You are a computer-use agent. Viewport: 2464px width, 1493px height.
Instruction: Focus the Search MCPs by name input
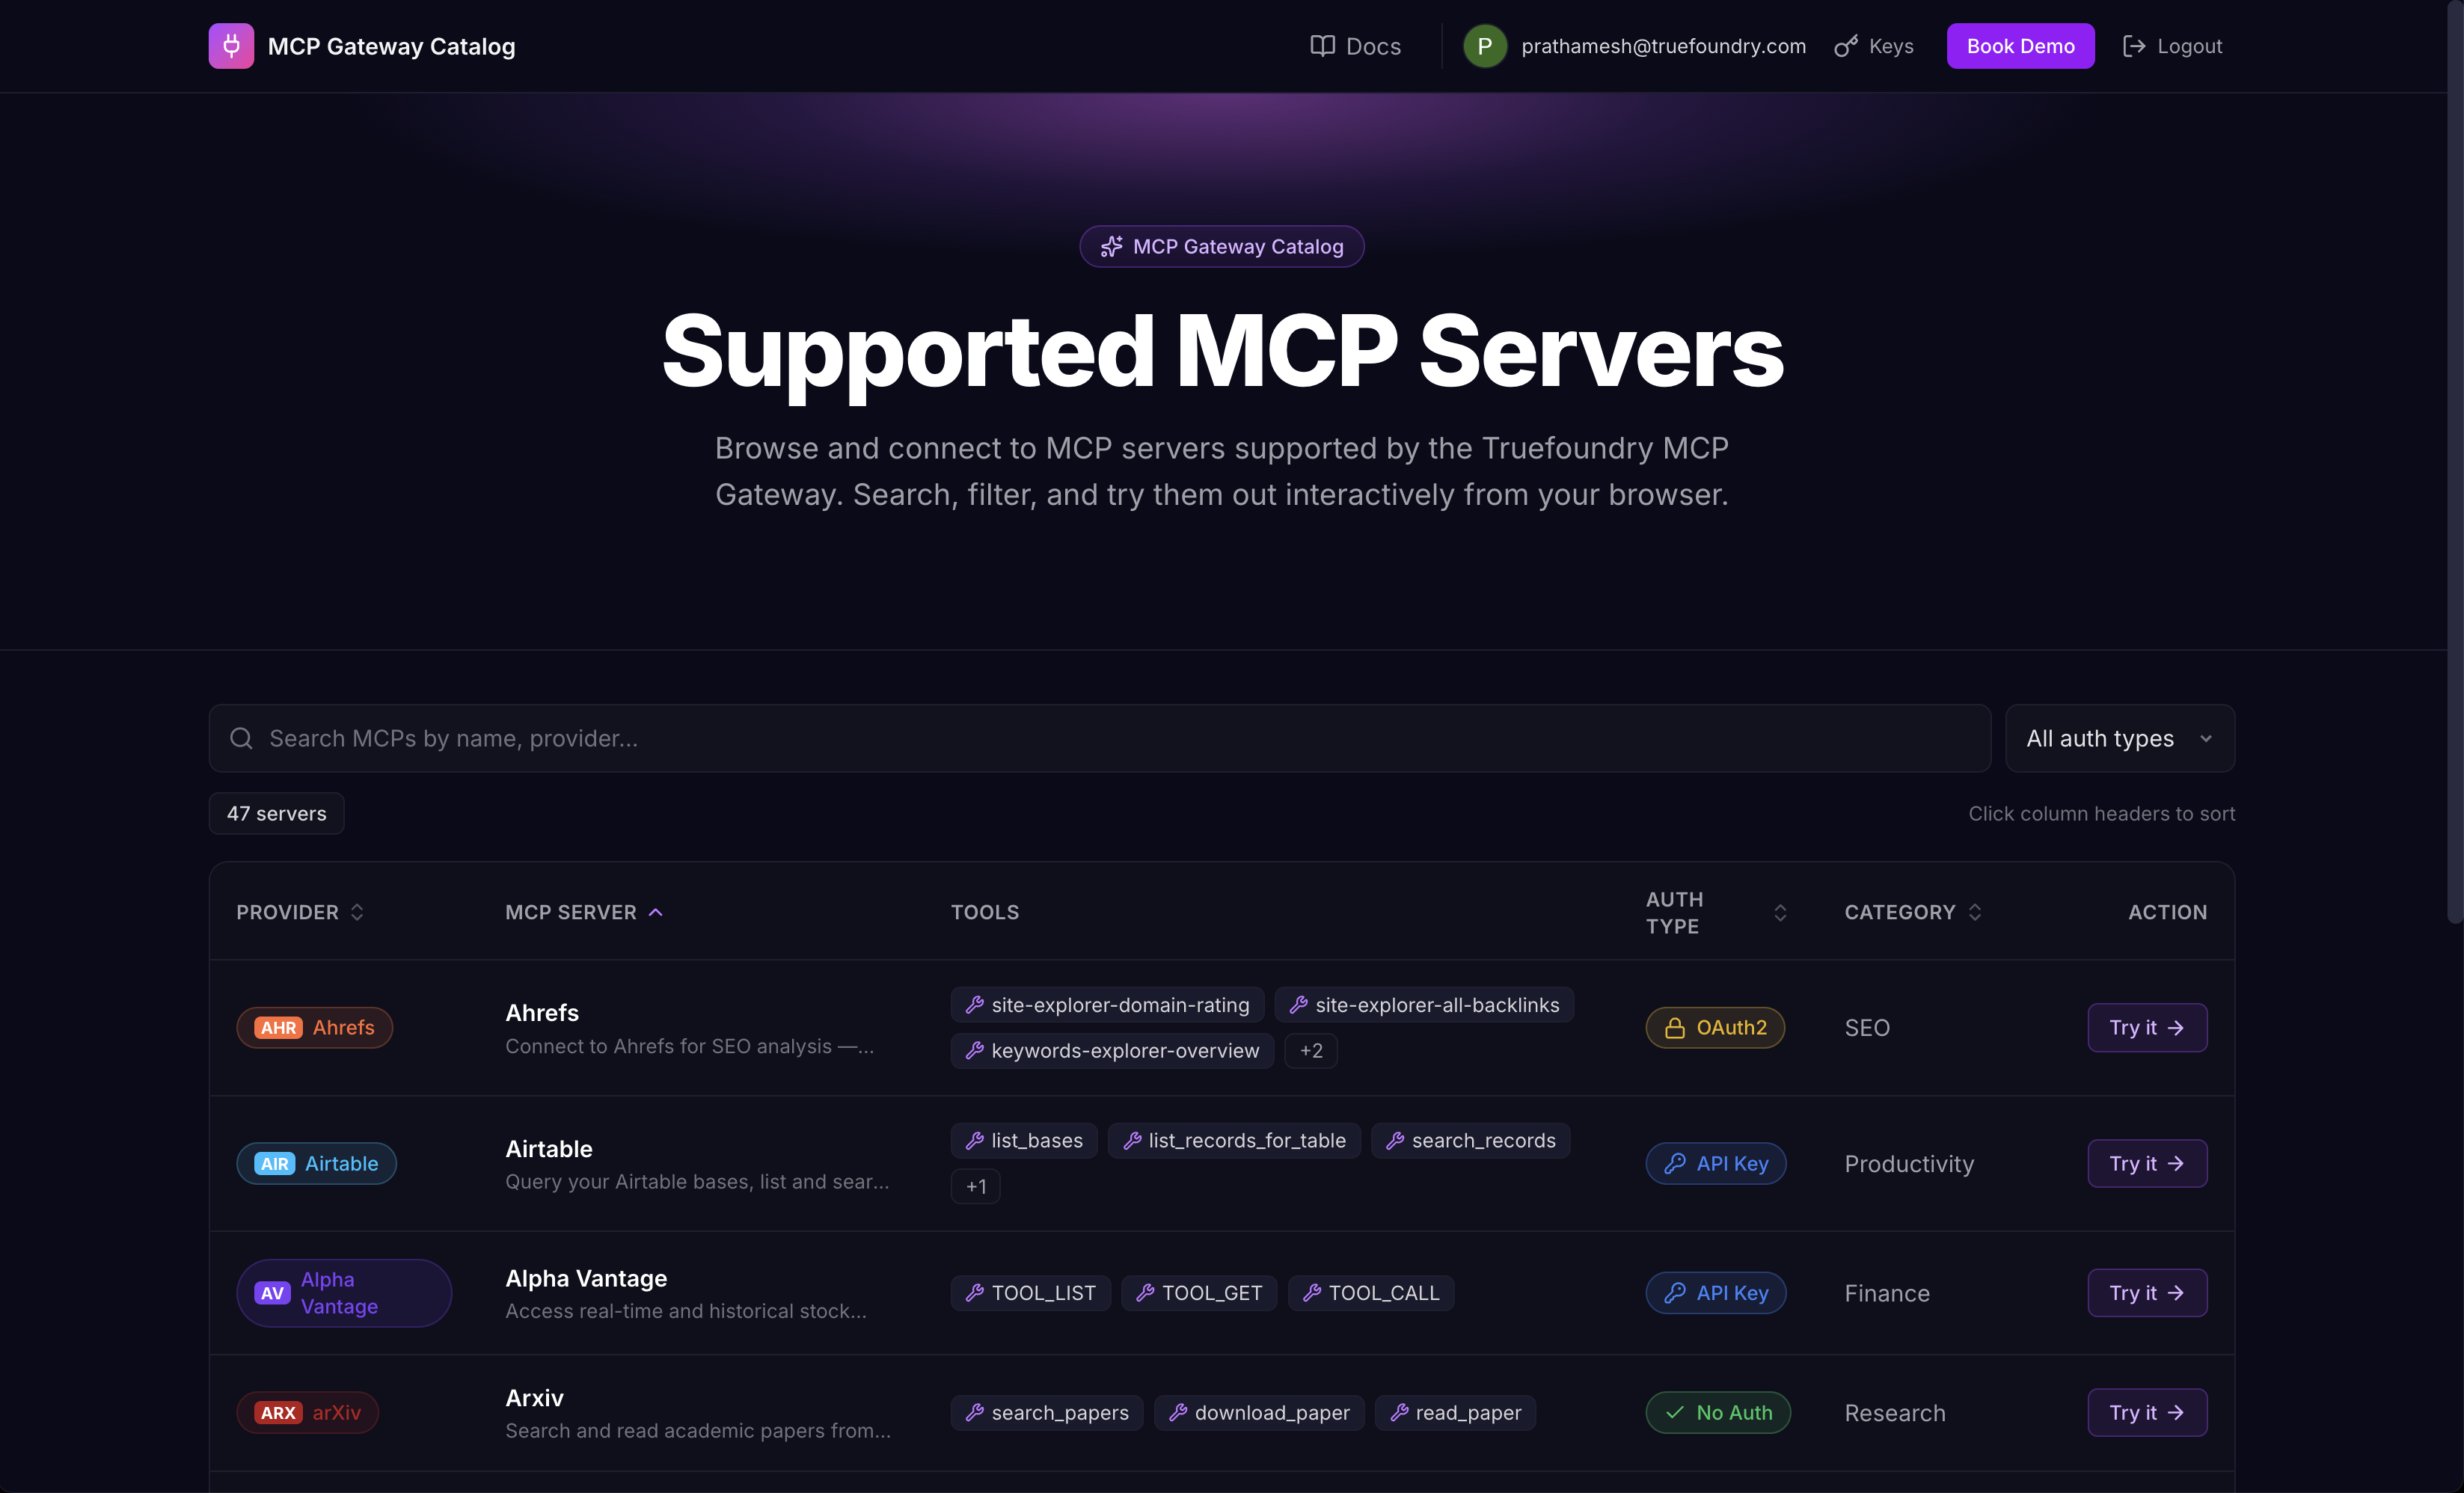click(1100, 738)
